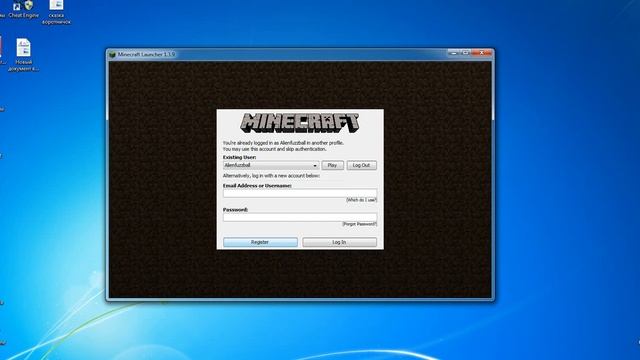This screenshot has height=360, width=640.
Task: Minimize the Minecraft Launcher window
Action: (x=454, y=53)
